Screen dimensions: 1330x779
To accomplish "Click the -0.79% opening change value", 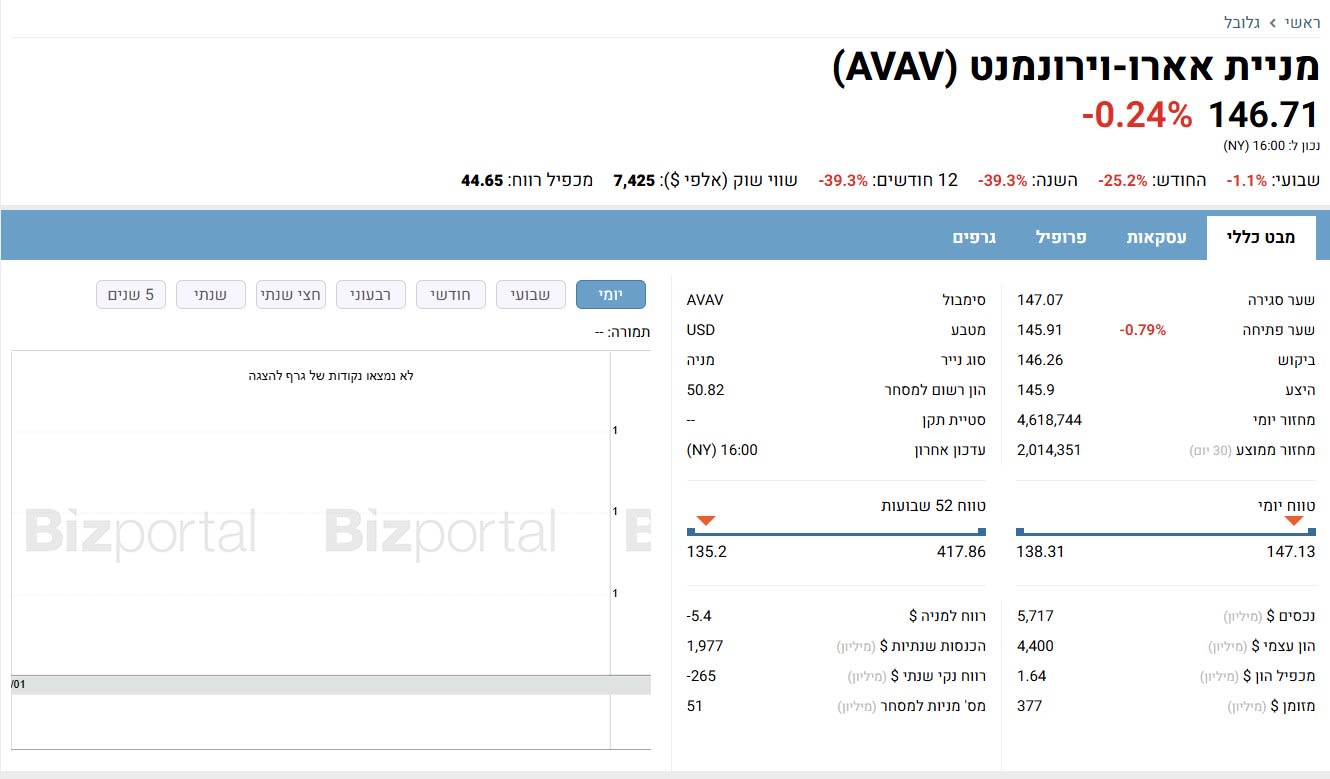I will 1143,330.
